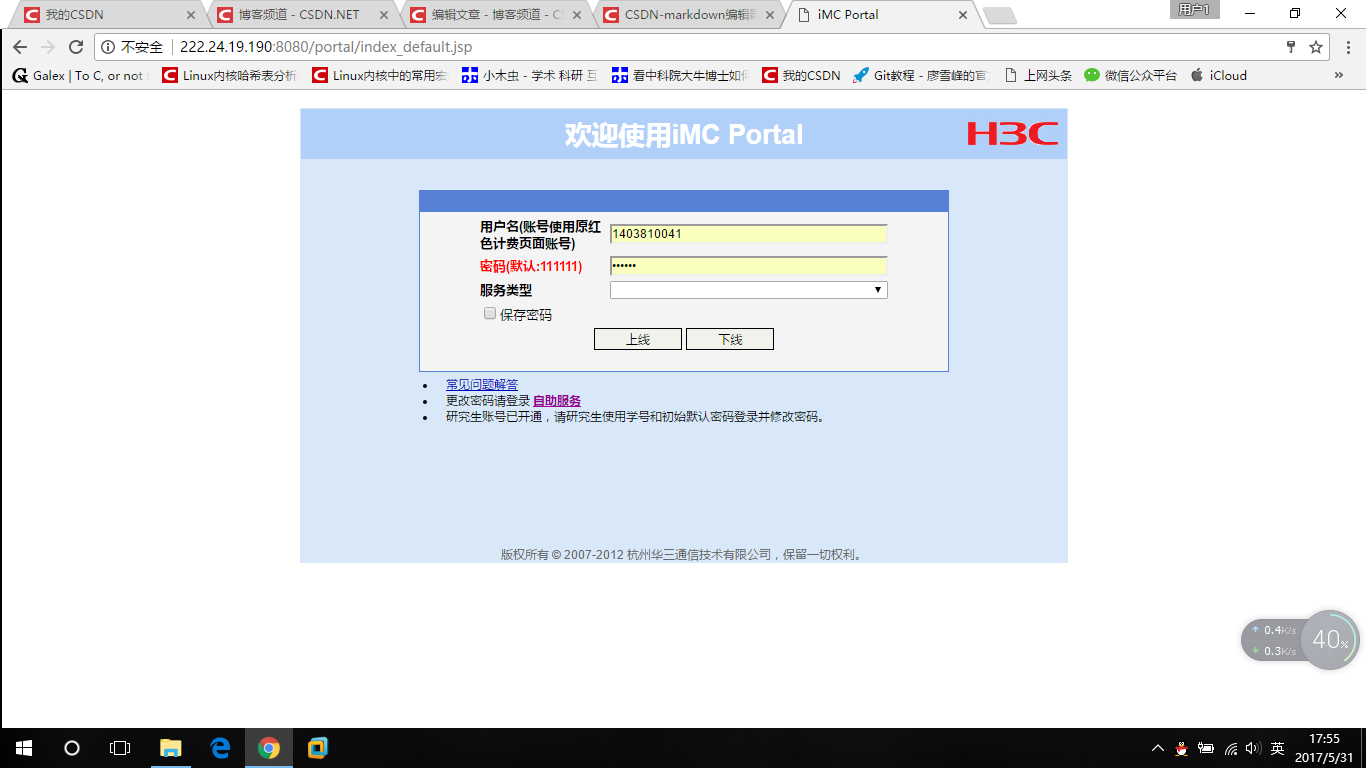Click the saved-password key icon in address bar
The image size is (1366, 768).
pyautogui.click(x=1291, y=47)
